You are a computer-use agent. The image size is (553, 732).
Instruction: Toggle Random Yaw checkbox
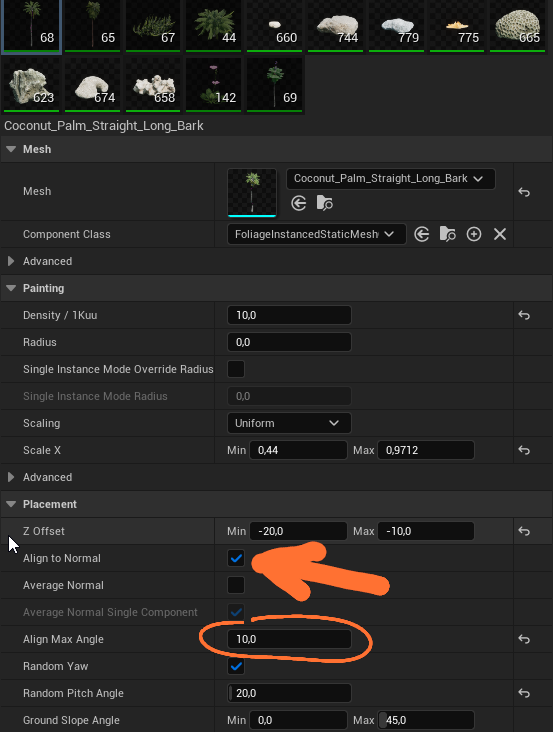pyautogui.click(x=236, y=666)
